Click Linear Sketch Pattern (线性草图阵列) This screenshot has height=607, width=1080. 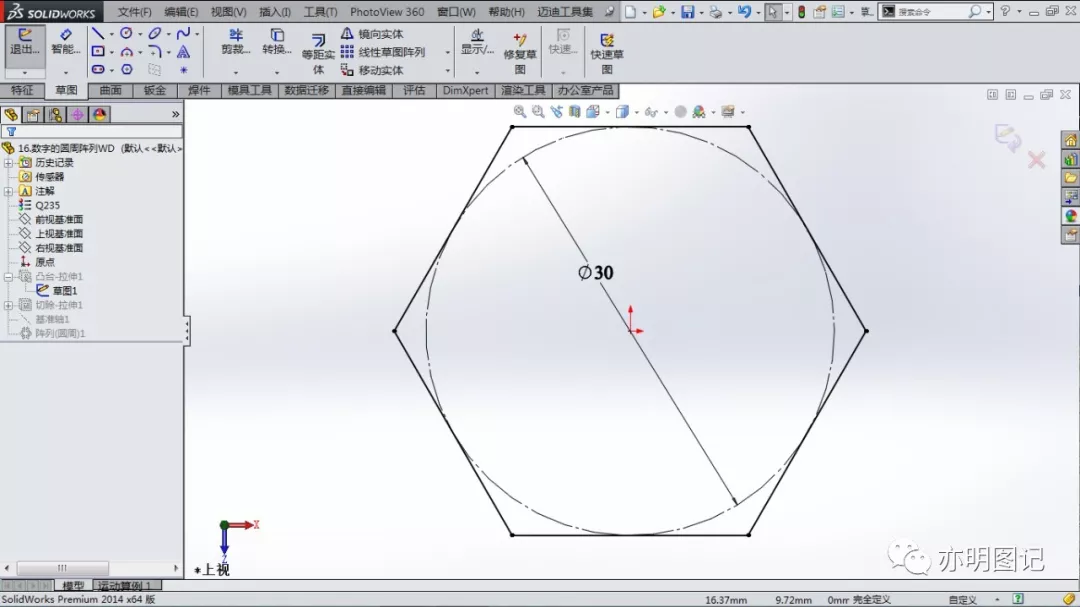383,52
